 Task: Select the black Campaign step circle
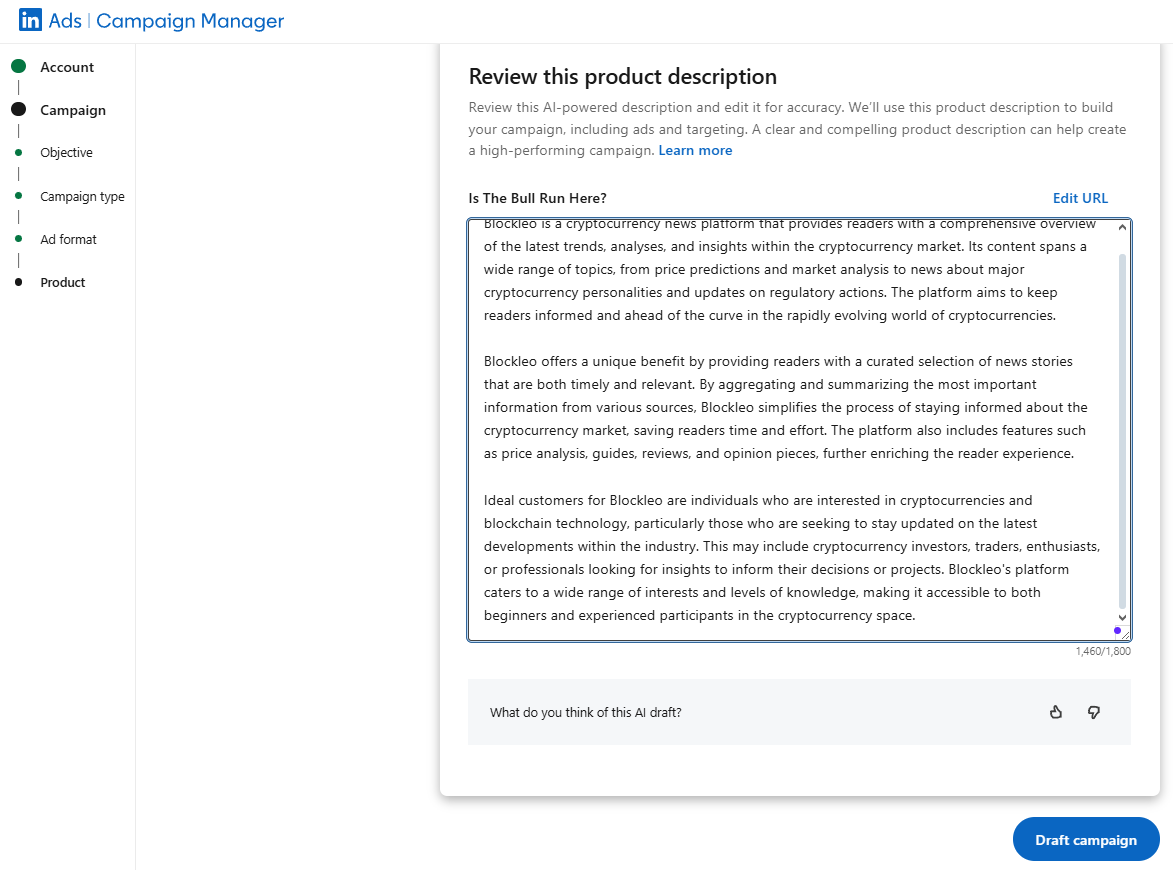point(19,109)
